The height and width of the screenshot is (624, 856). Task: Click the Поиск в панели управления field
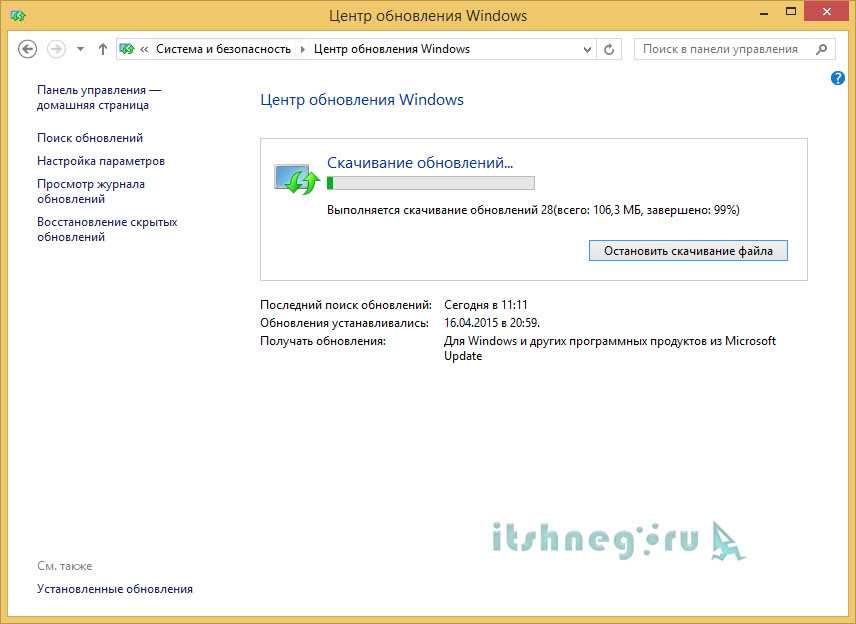tap(720, 49)
